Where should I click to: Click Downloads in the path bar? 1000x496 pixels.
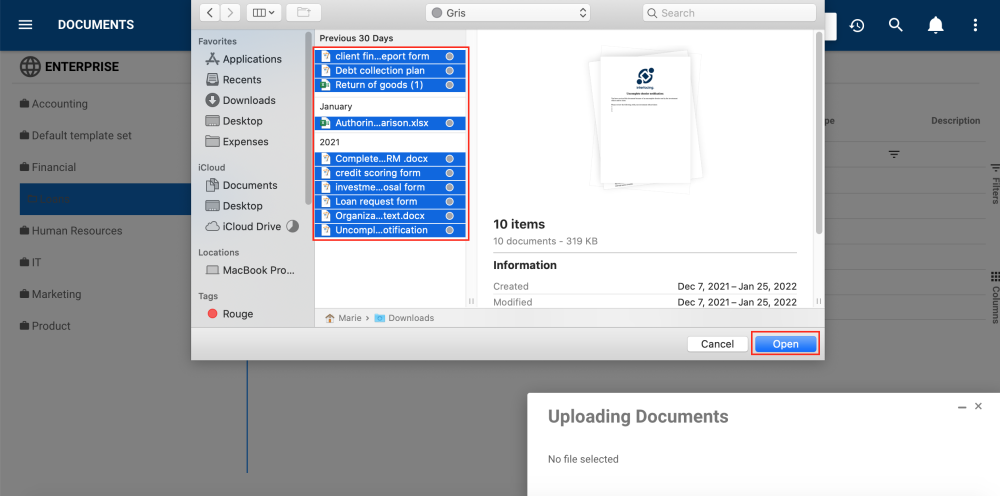tap(404, 317)
